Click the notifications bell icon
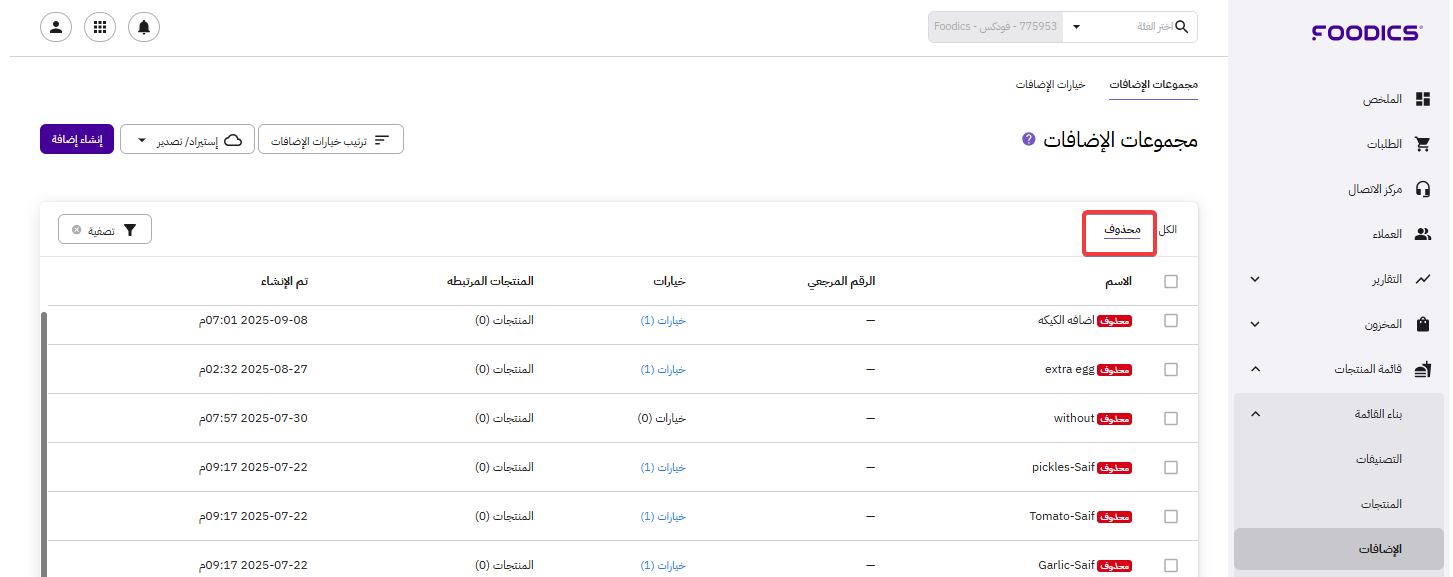Screen dimensions: 1453x577 pos(144,27)
